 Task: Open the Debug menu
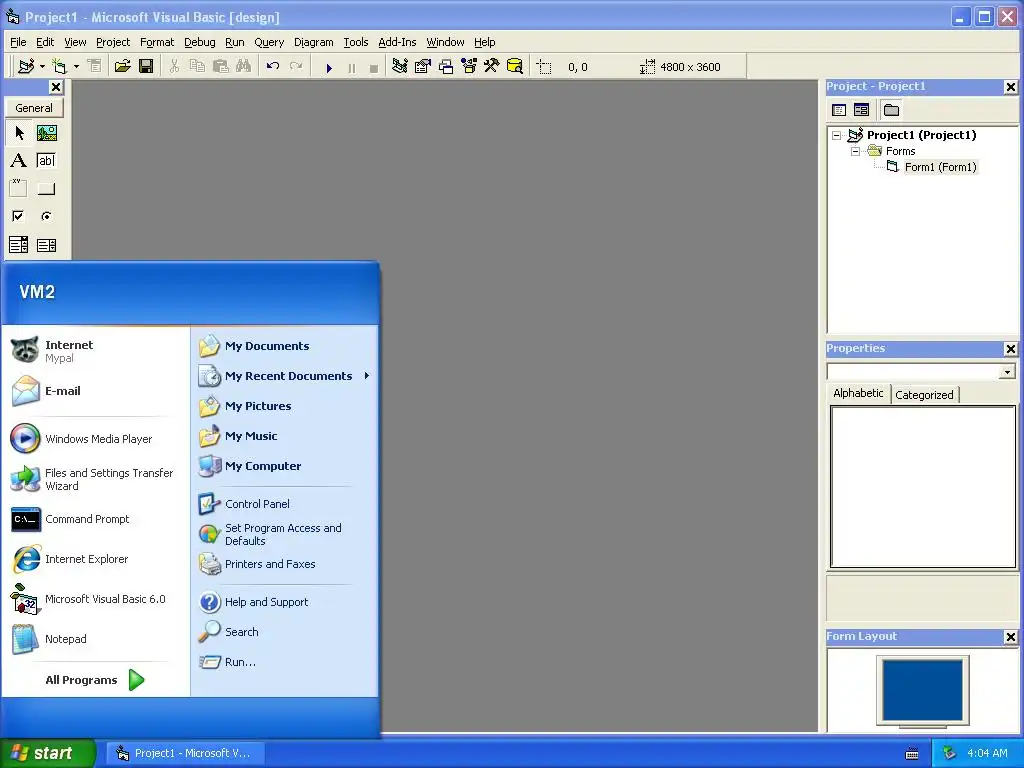tap(200, 42)
